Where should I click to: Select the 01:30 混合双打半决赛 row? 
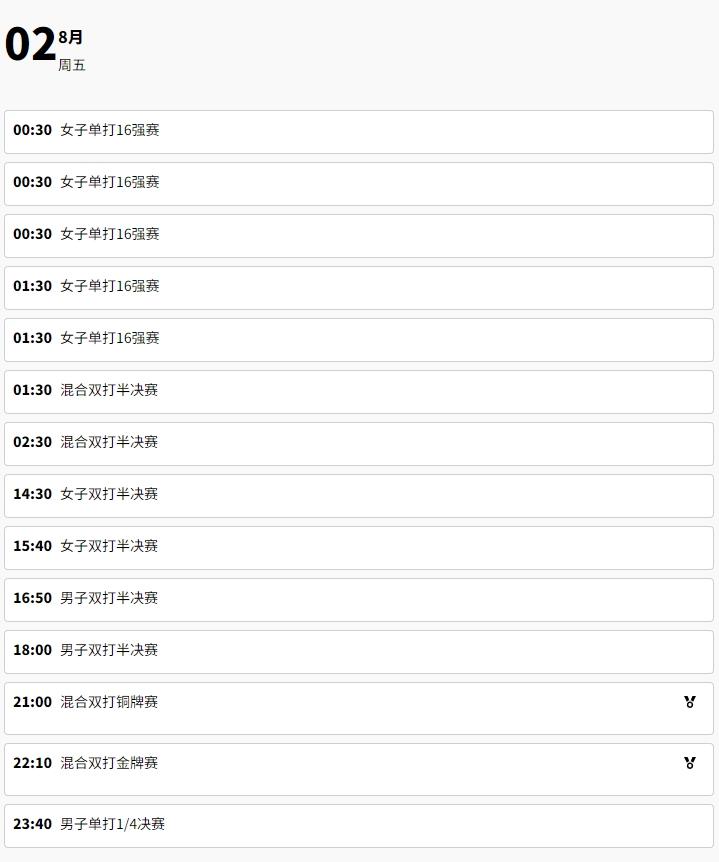coord(359,392)
